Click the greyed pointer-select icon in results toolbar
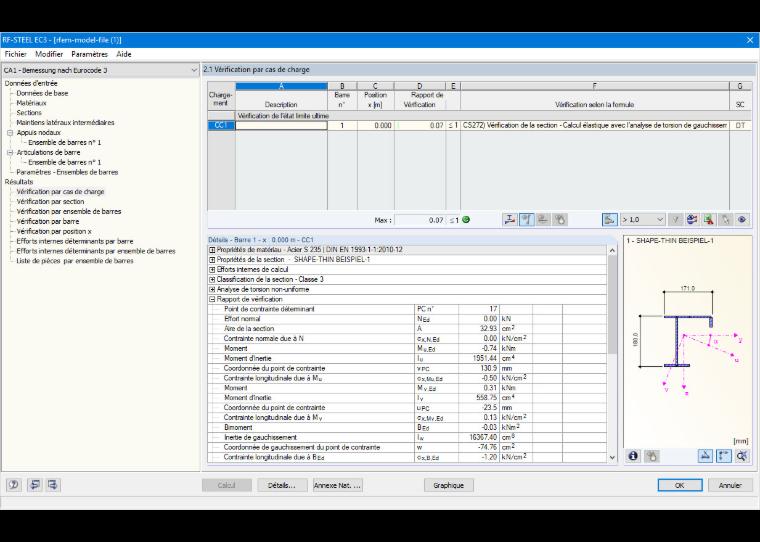 725,220
